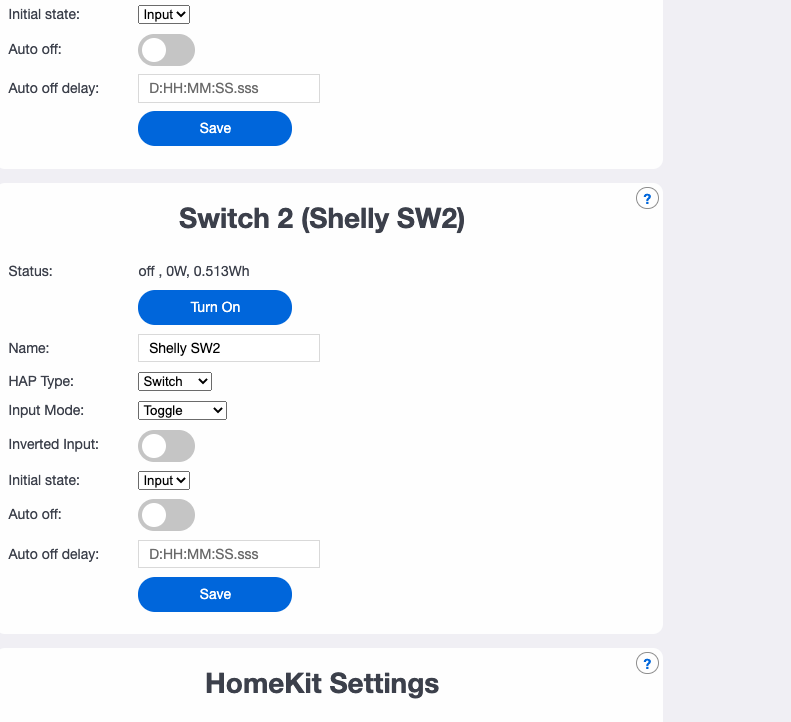The height and width of the screenshot is (722, 791).
Task: Open Initial state dropdown in Switch 2
Action: tap(164, 481)
